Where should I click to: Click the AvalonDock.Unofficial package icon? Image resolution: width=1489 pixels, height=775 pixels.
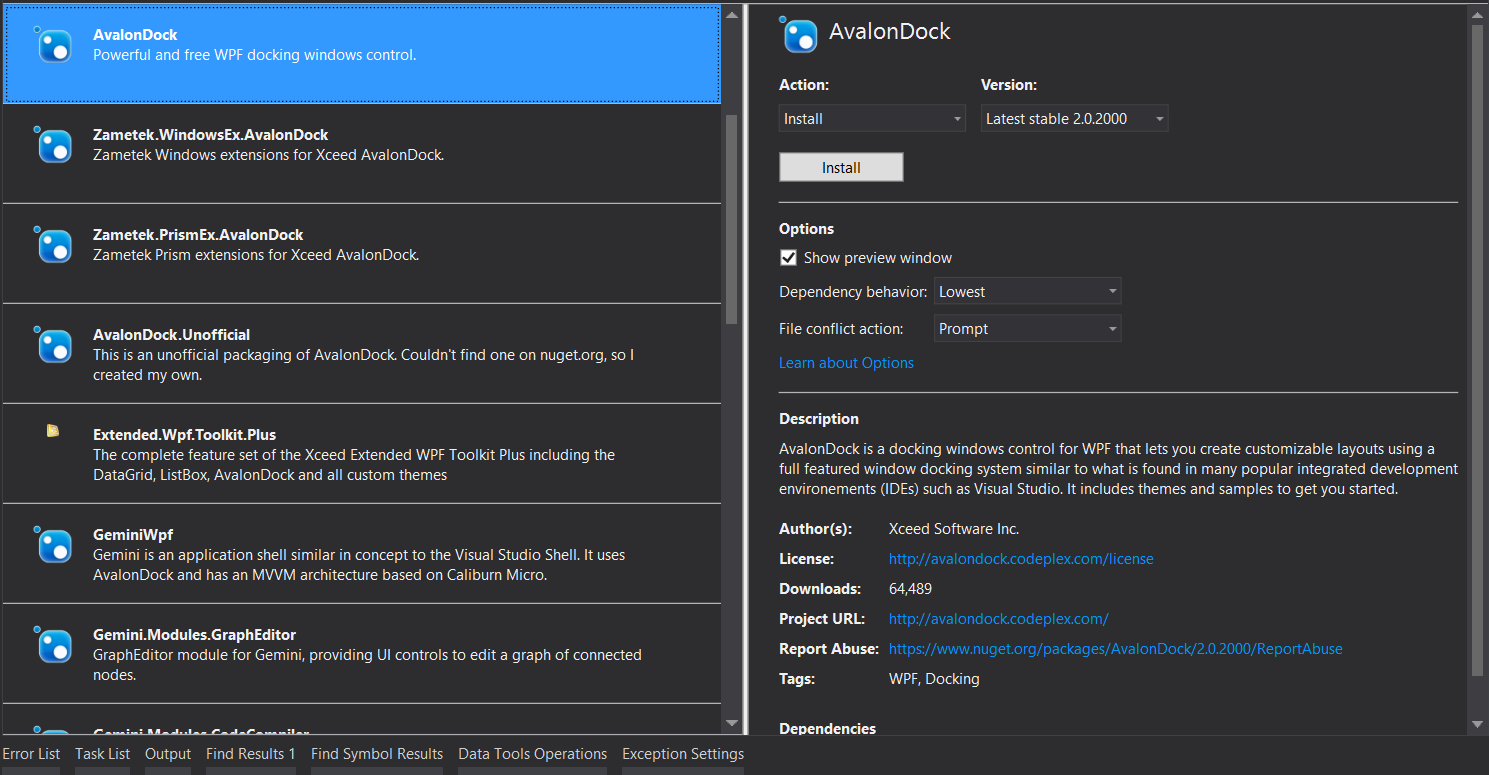click(54, 345)
